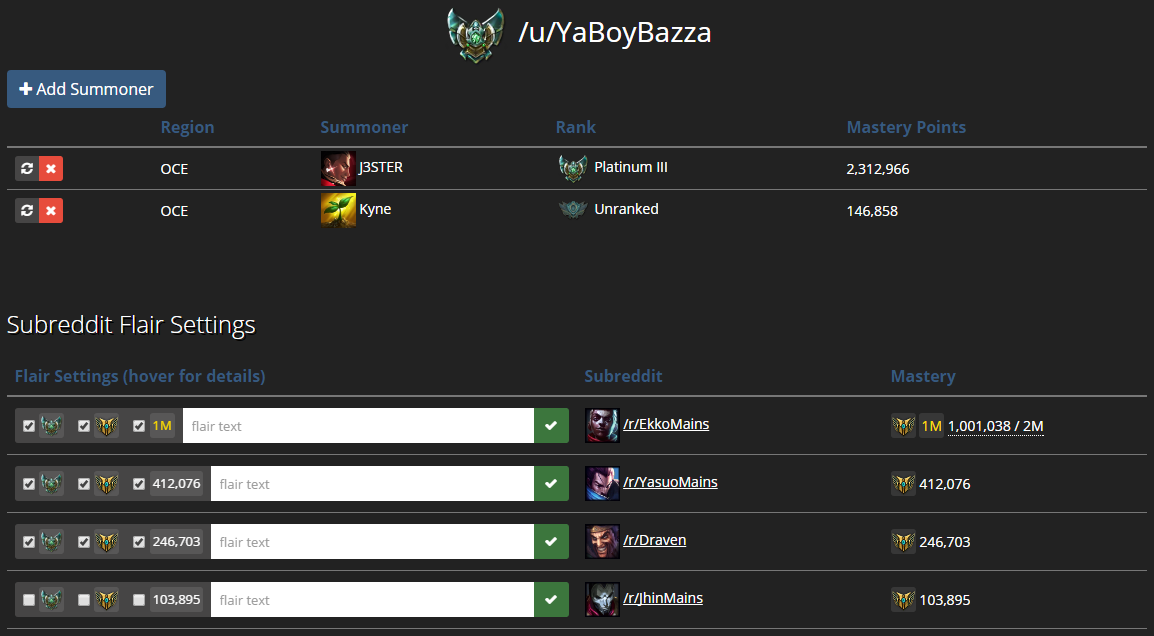This screenshot has width=1154, height=636.
Task: Toggle the 412,076 points checkbox
Action: pos(139,484)
